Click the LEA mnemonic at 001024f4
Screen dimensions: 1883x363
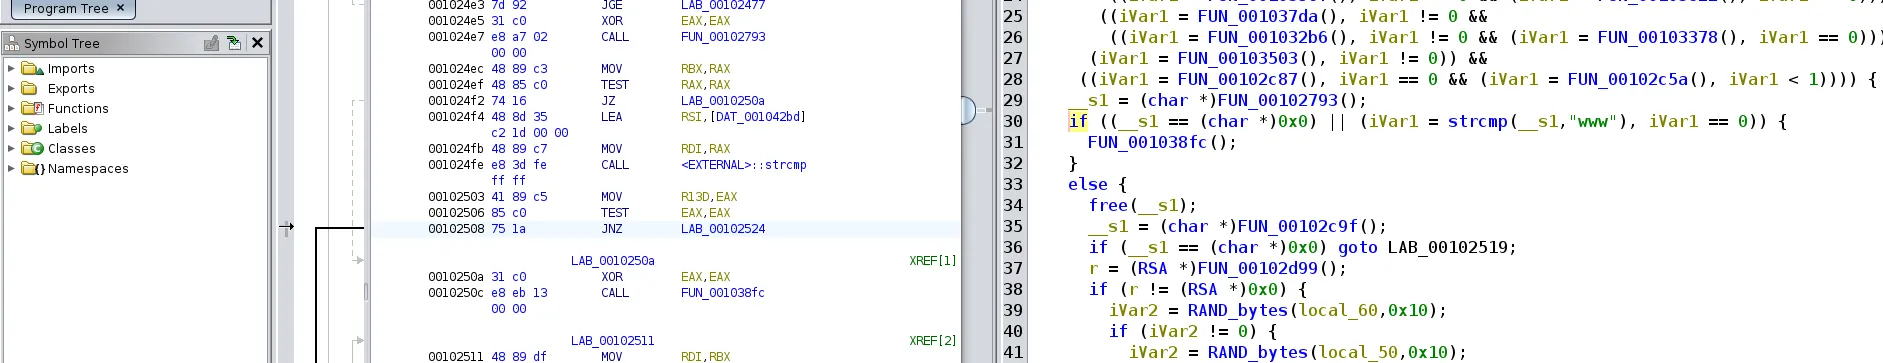click(x=612, y=117)
